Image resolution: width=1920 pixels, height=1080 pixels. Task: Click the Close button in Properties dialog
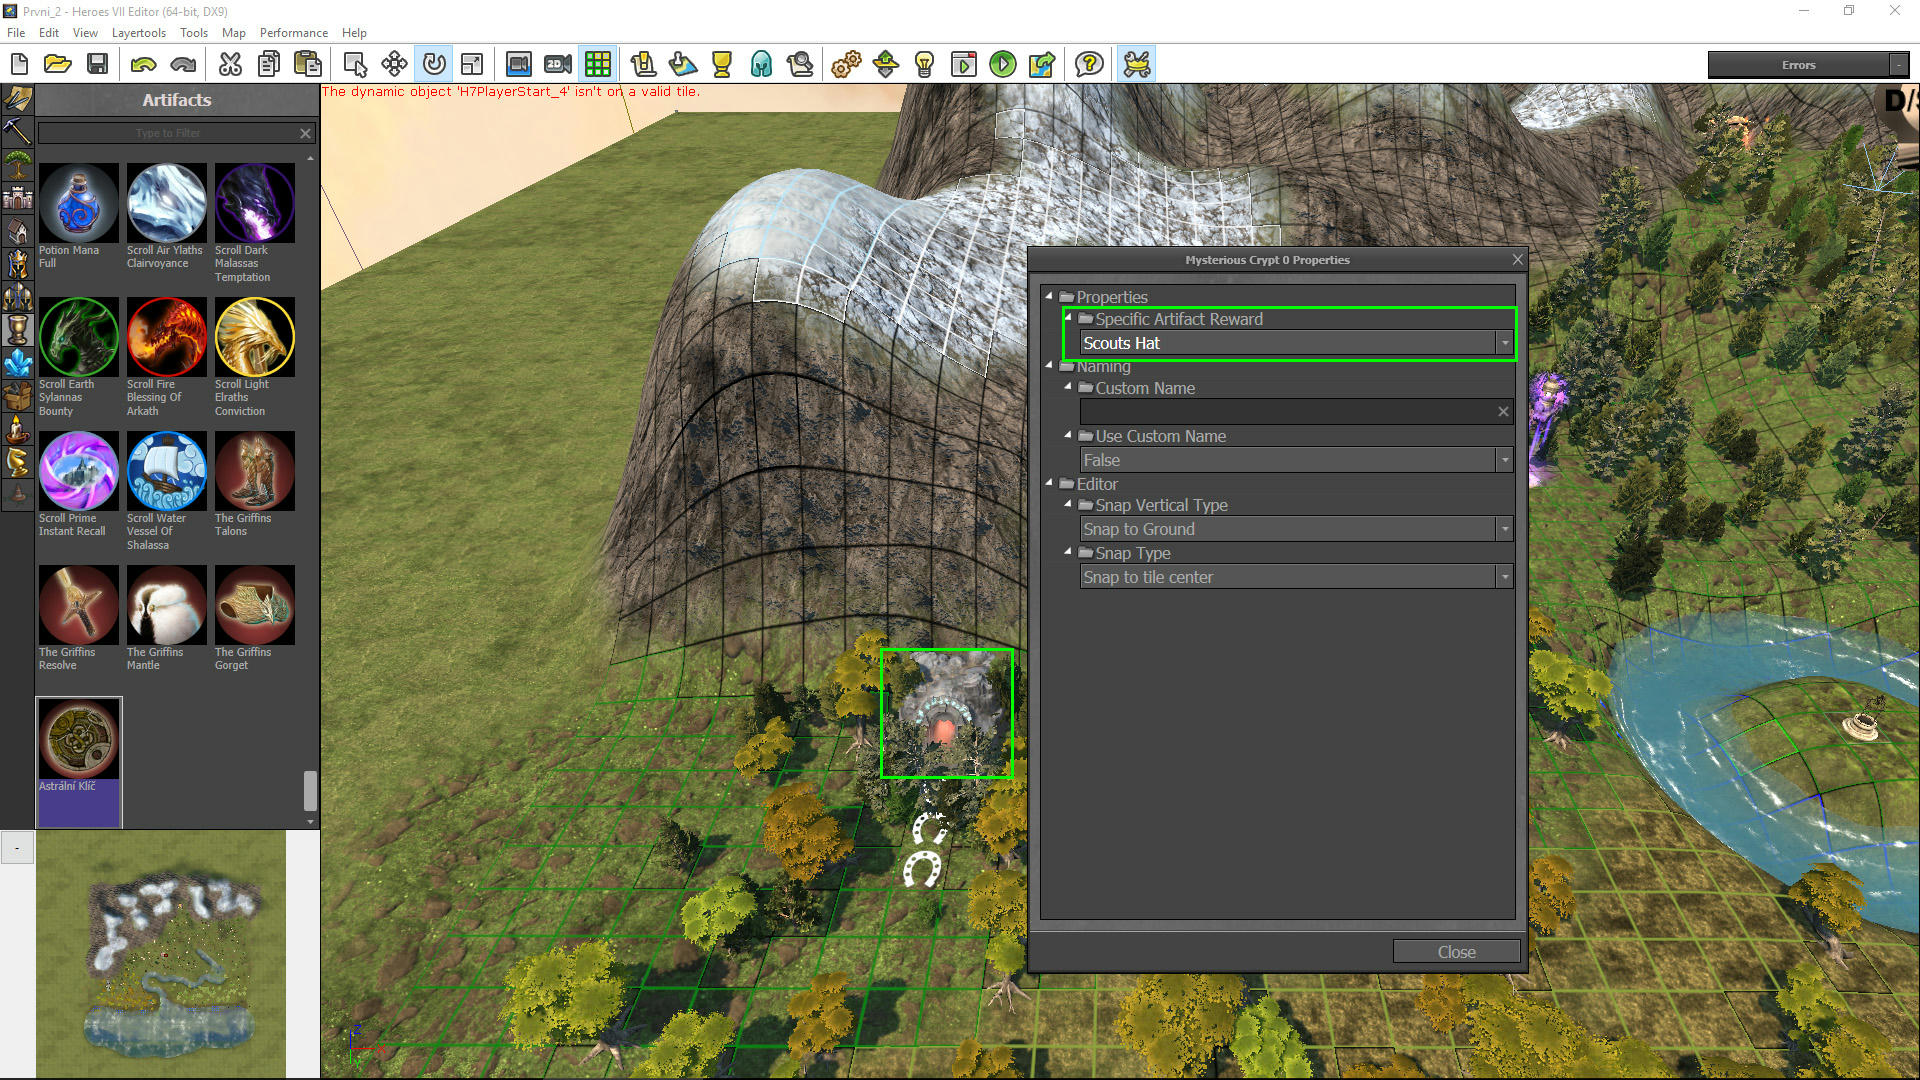coord(1456,952)
